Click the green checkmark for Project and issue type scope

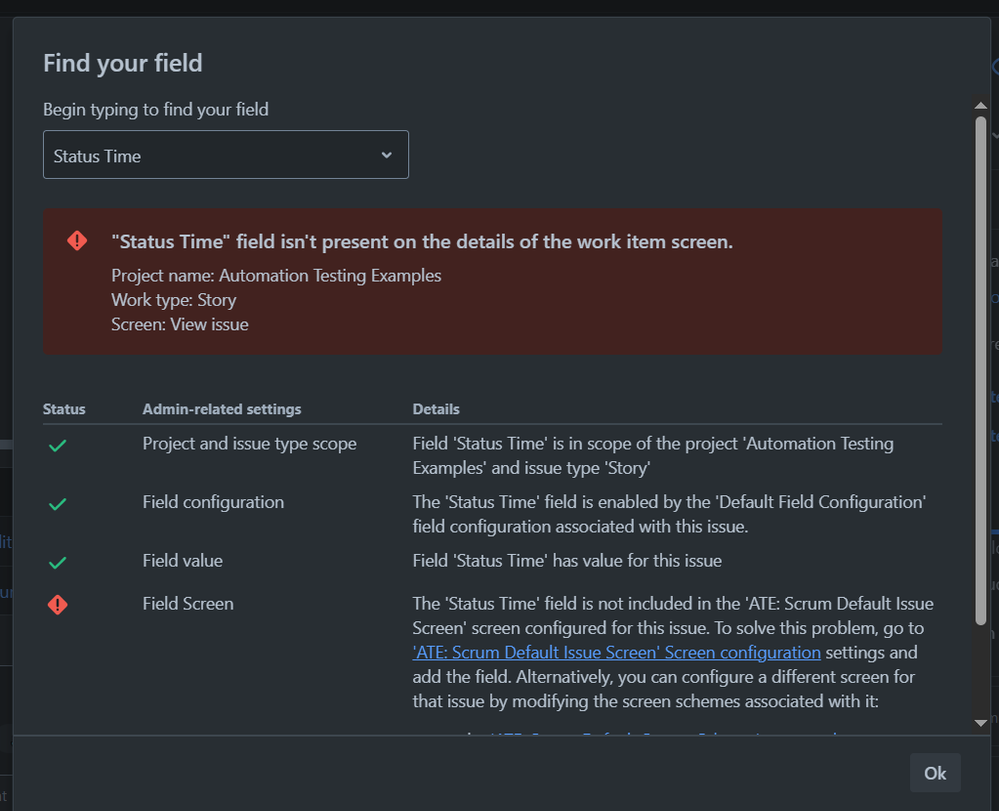[58, 445]
